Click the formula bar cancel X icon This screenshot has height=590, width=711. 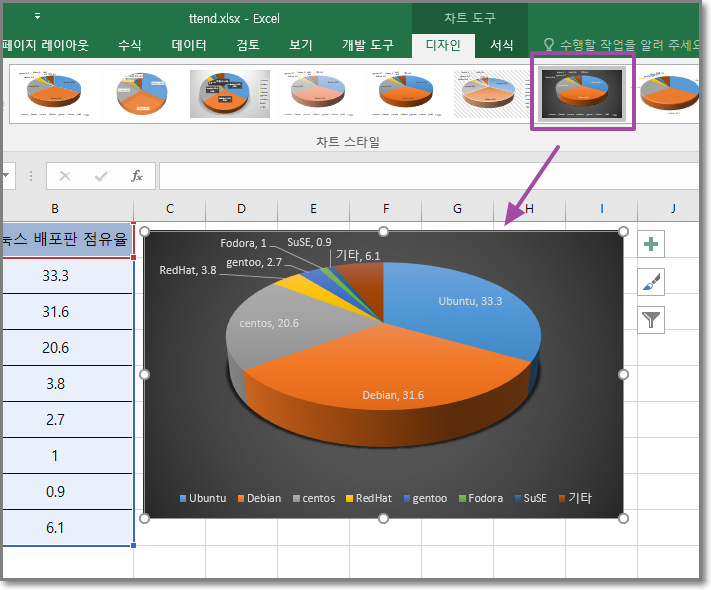pos(65,176)
